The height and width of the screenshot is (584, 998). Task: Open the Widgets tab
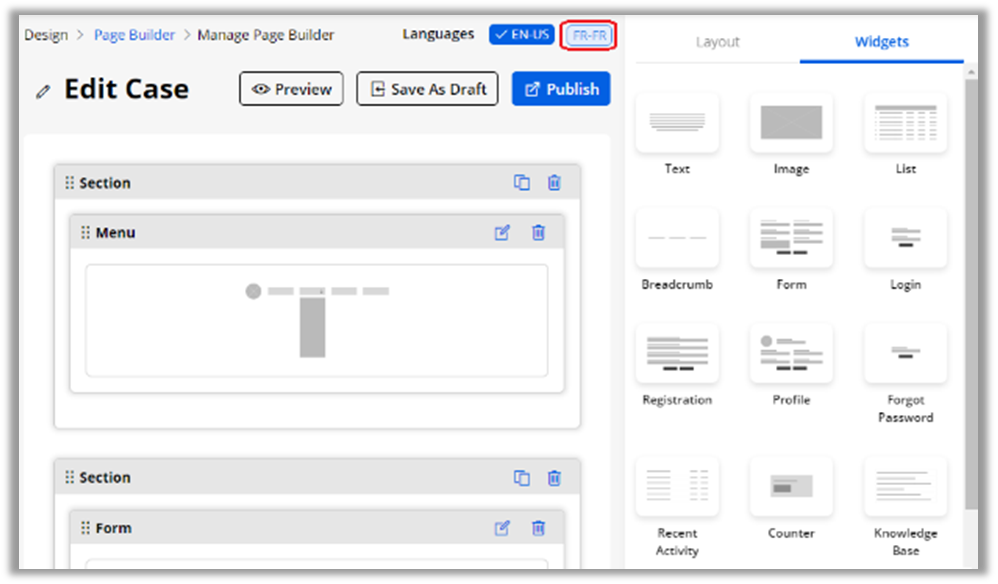(x=881, y=42)
